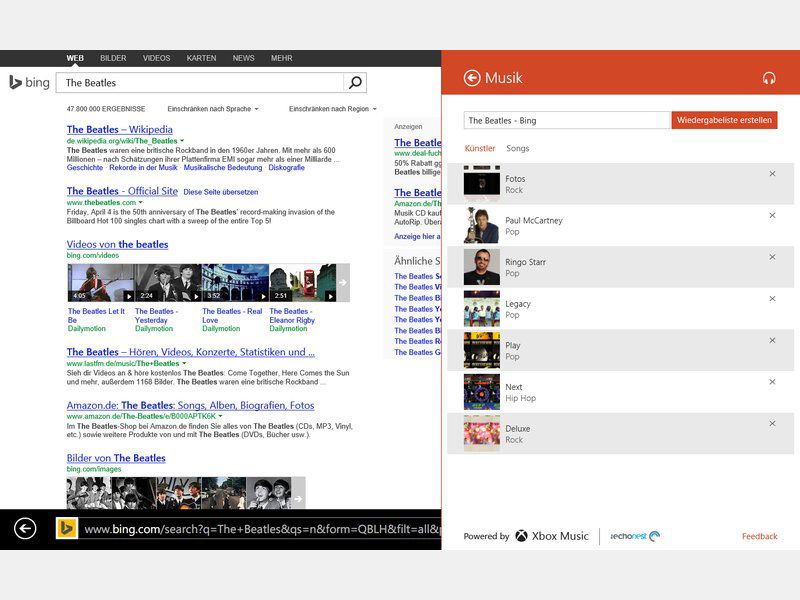Image resolution: width=800 pixels, height=600 pixels.
Task: Click the Diskografie sublink
Action: pyautogui.click(x=286, y=167)
